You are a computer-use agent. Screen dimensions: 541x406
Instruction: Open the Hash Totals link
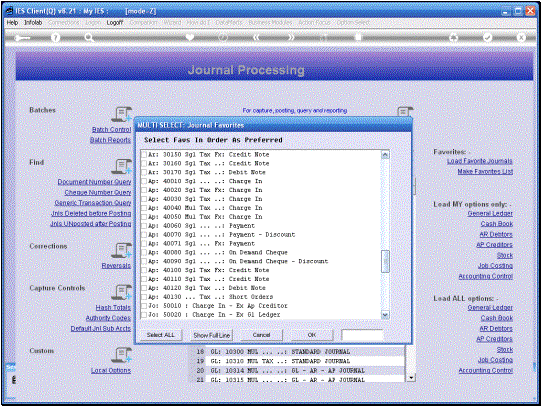coord(113,307)
